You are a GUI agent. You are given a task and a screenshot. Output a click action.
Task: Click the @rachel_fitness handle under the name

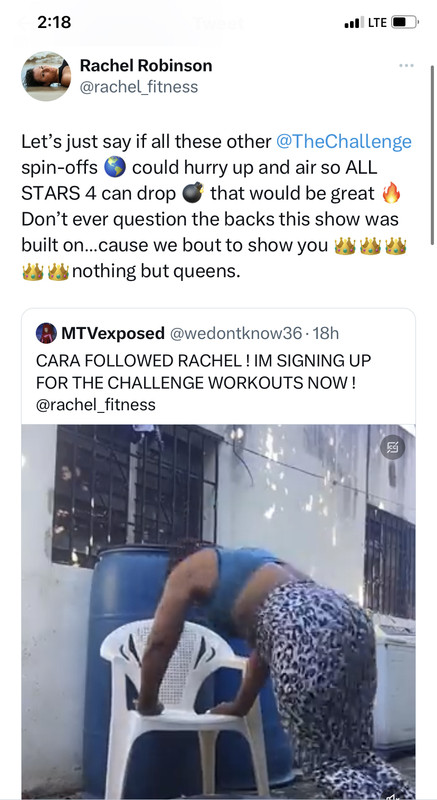pos(139,87)
